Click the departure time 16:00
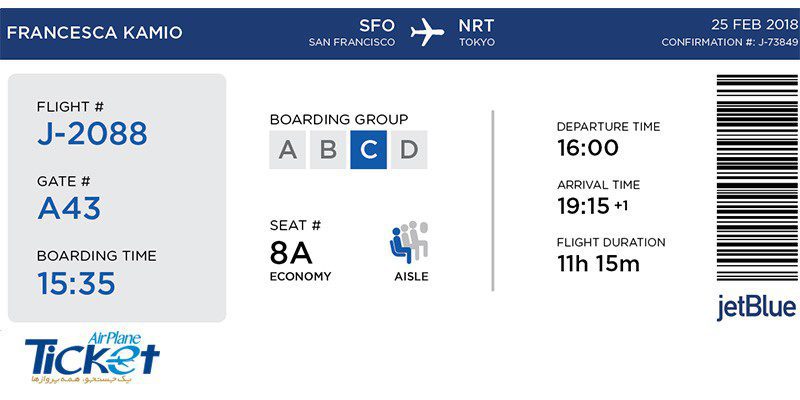Screen dimensions: 800x400 coord(588,148)
